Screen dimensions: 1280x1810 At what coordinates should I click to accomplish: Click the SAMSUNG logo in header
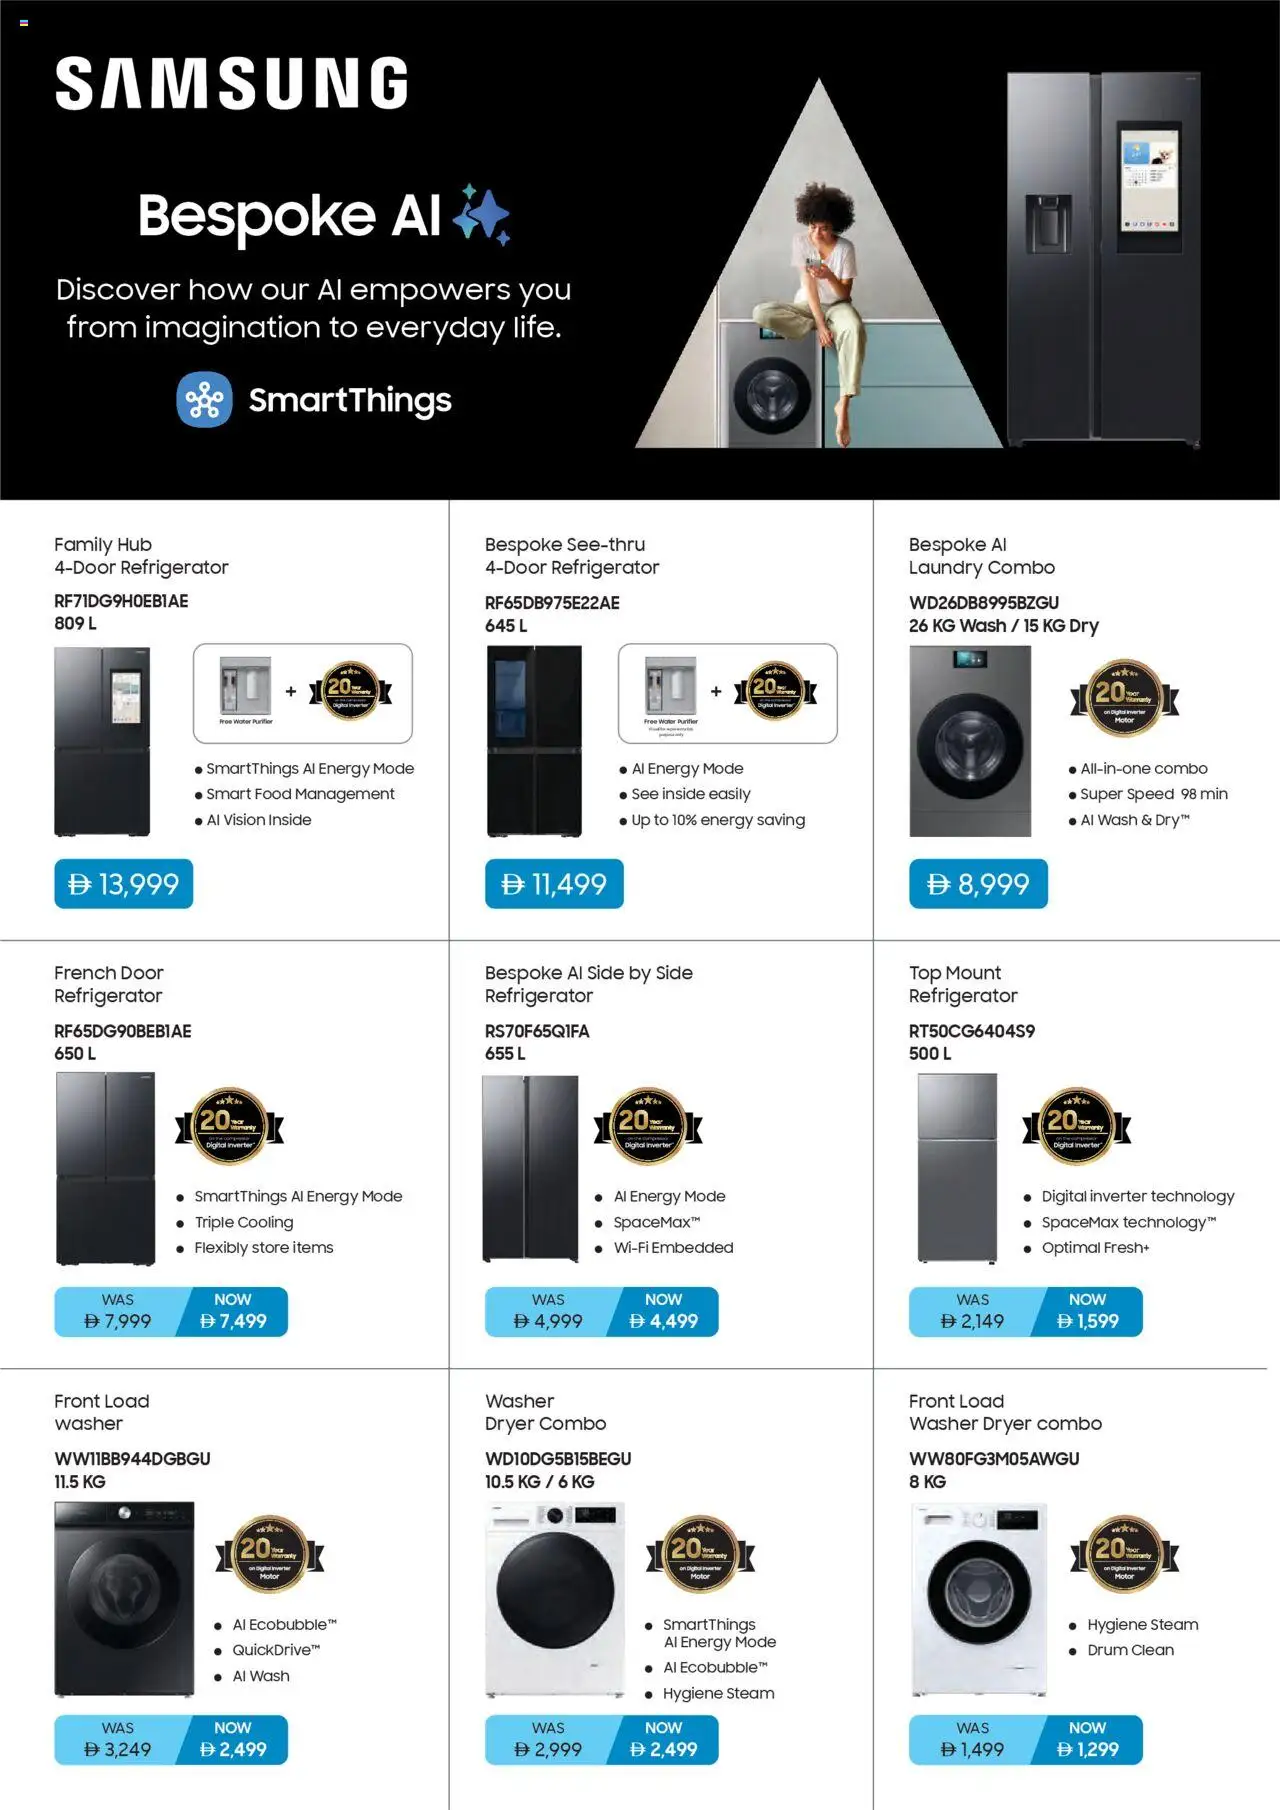[x=232, y=82]
